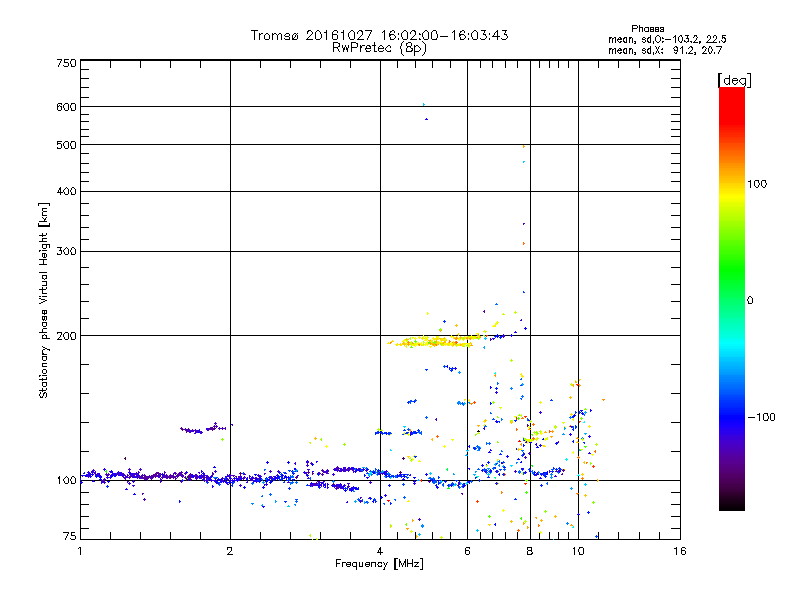Screen dimensions: 800x600
Task: Click the black bottom of the phase colorbar
Action: click(732, 504)
